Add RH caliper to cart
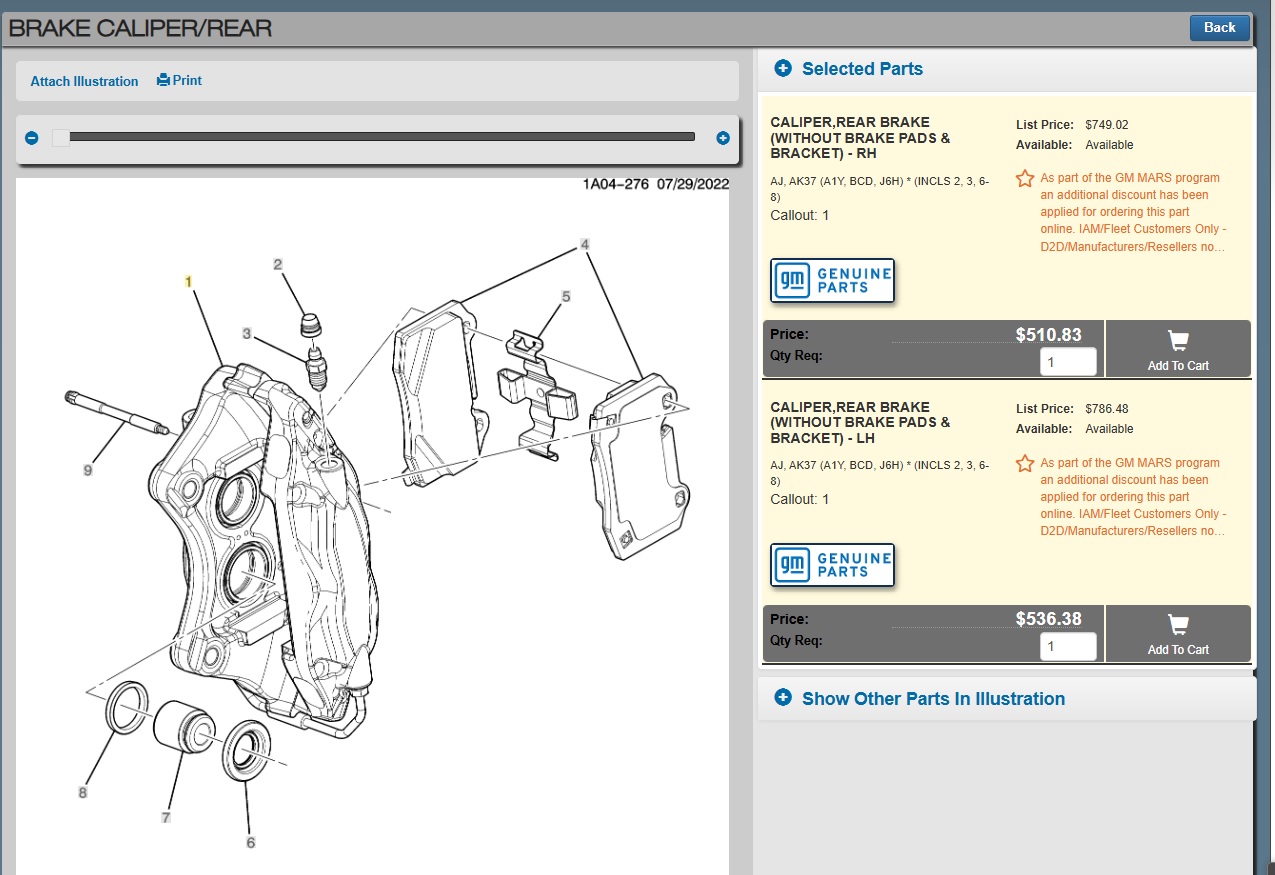This screenshot has height=875, width=1275. tap(1177, 349)
